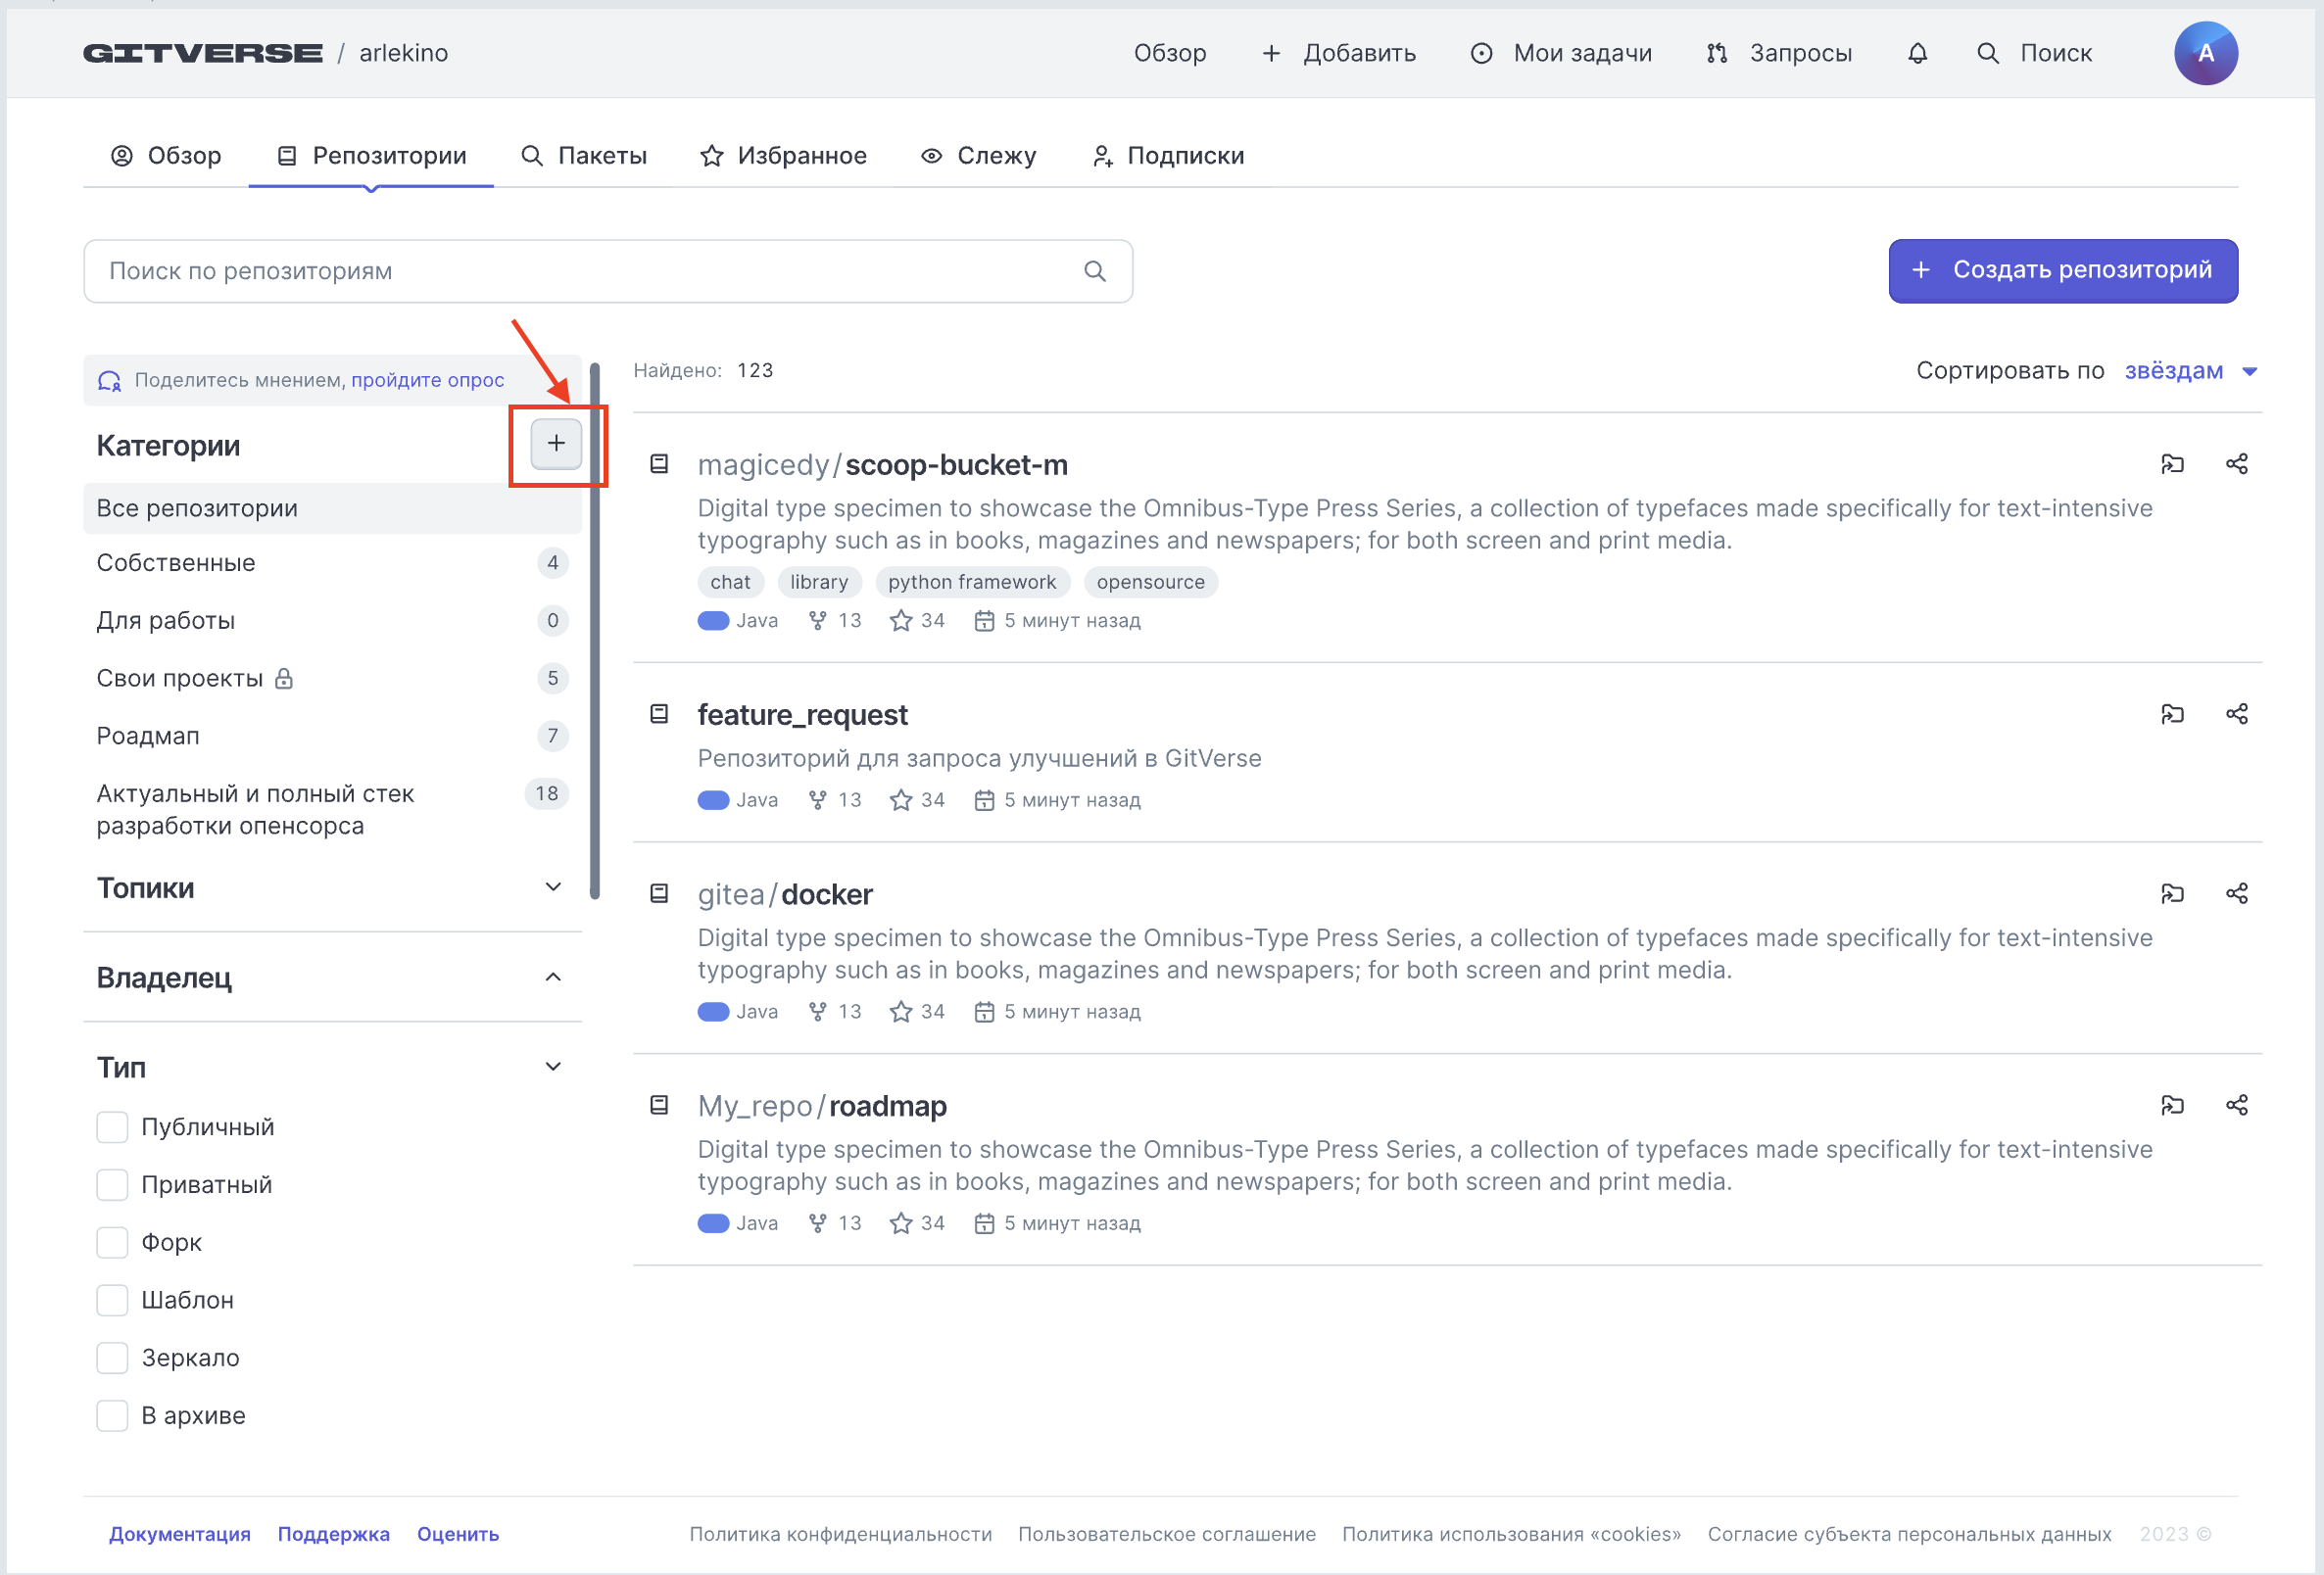Image resolution: width=2324 pixels, height=1575 pixels.
Task: Click the magnifier icon in repository search
Action: tap(1094, 271)
